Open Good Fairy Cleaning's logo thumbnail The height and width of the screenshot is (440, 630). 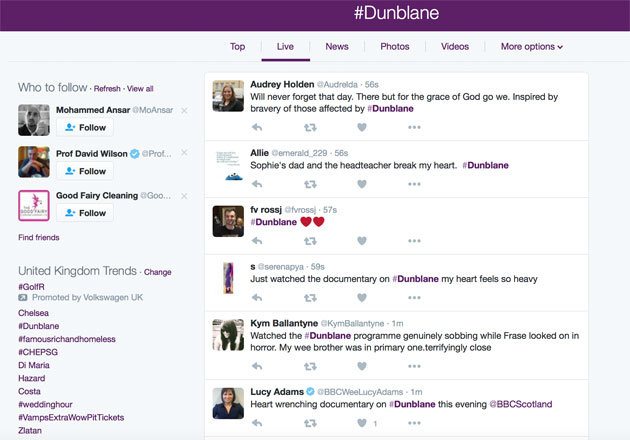coord(34,206)
